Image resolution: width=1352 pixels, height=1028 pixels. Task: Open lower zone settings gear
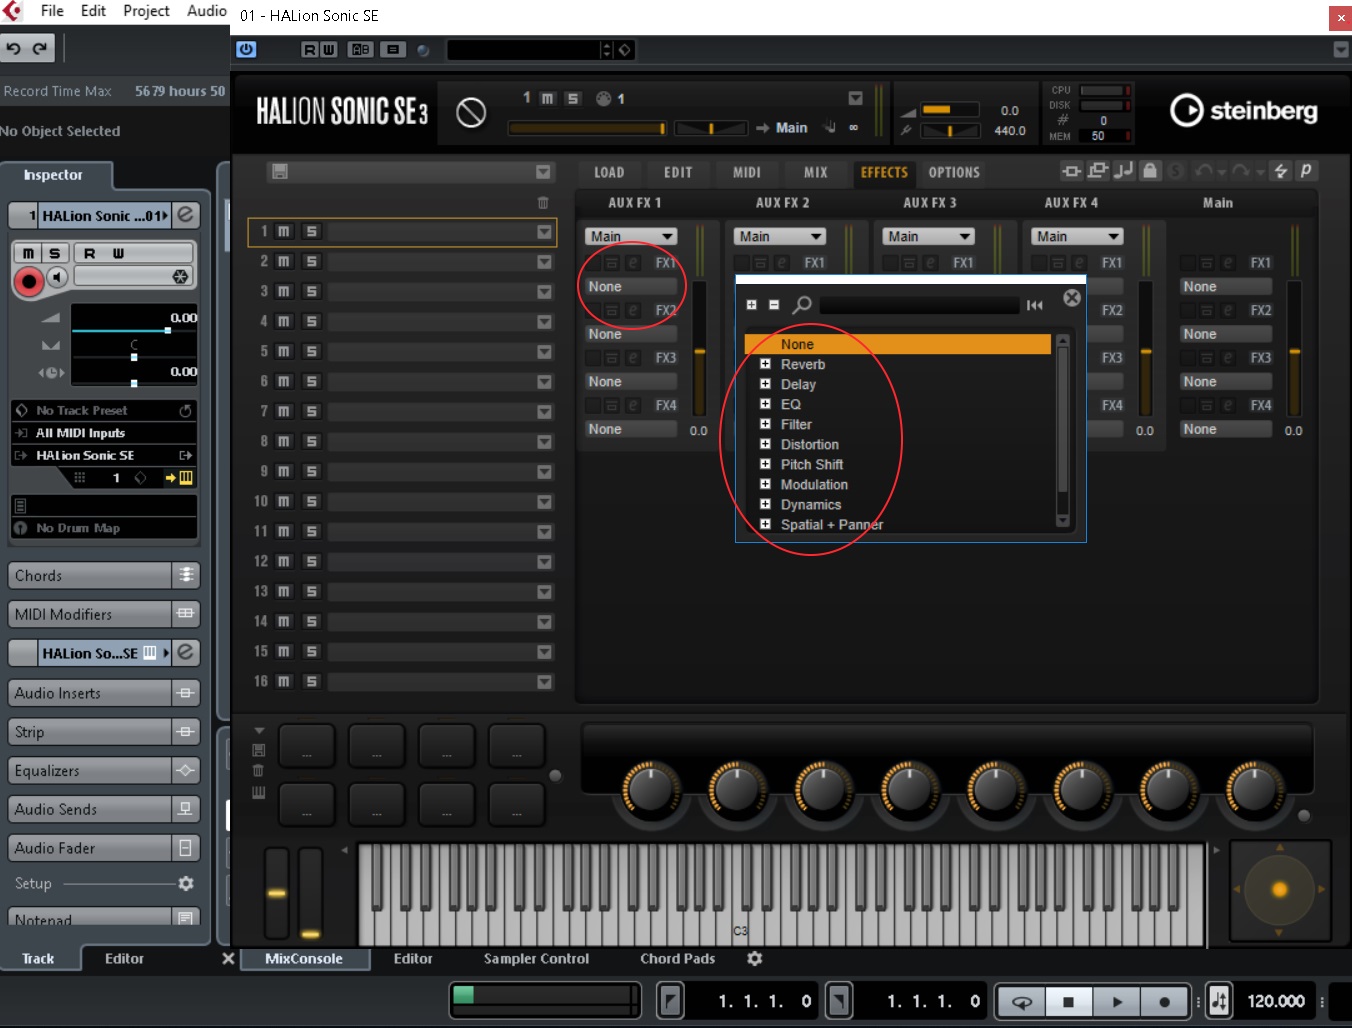[755, 958]
